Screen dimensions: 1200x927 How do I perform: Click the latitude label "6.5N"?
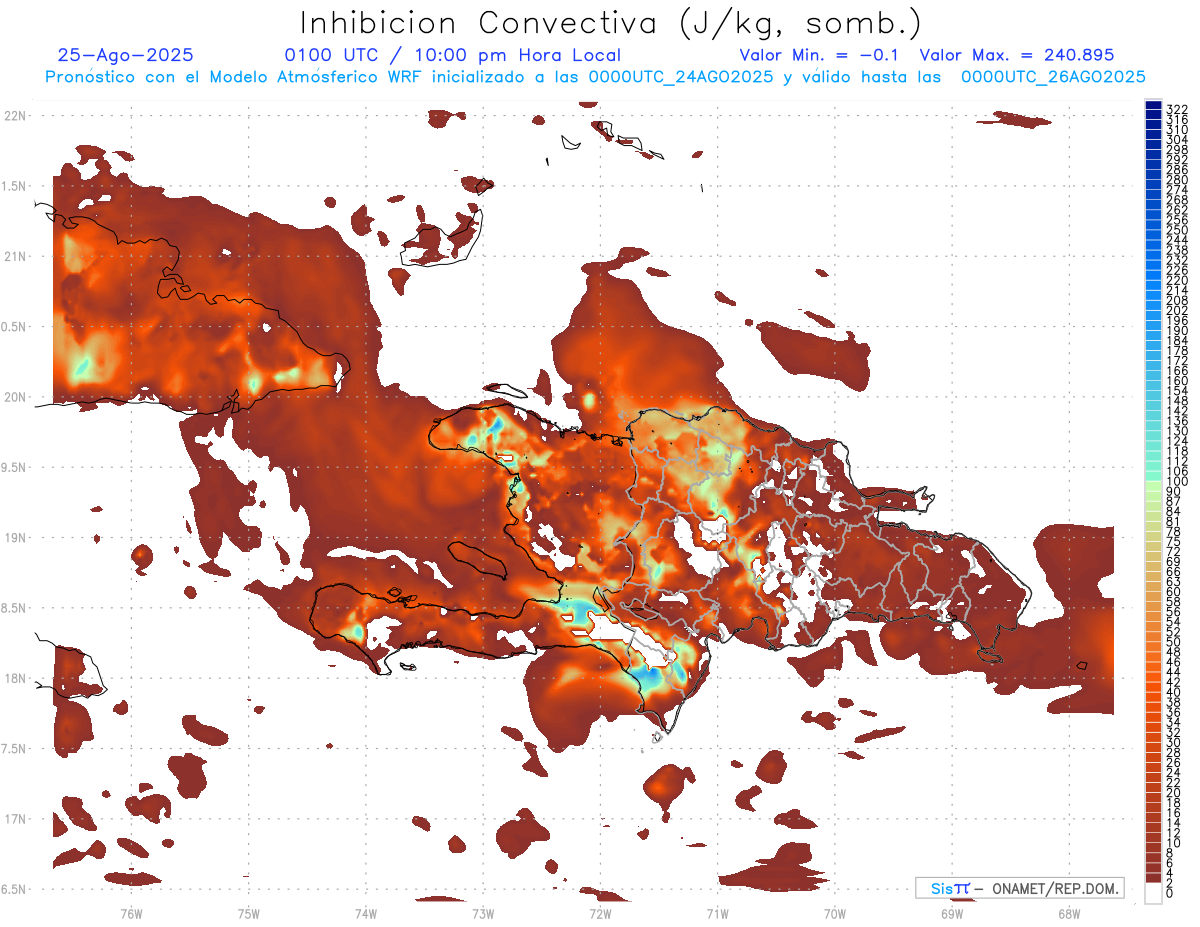[x=13, y=890]
